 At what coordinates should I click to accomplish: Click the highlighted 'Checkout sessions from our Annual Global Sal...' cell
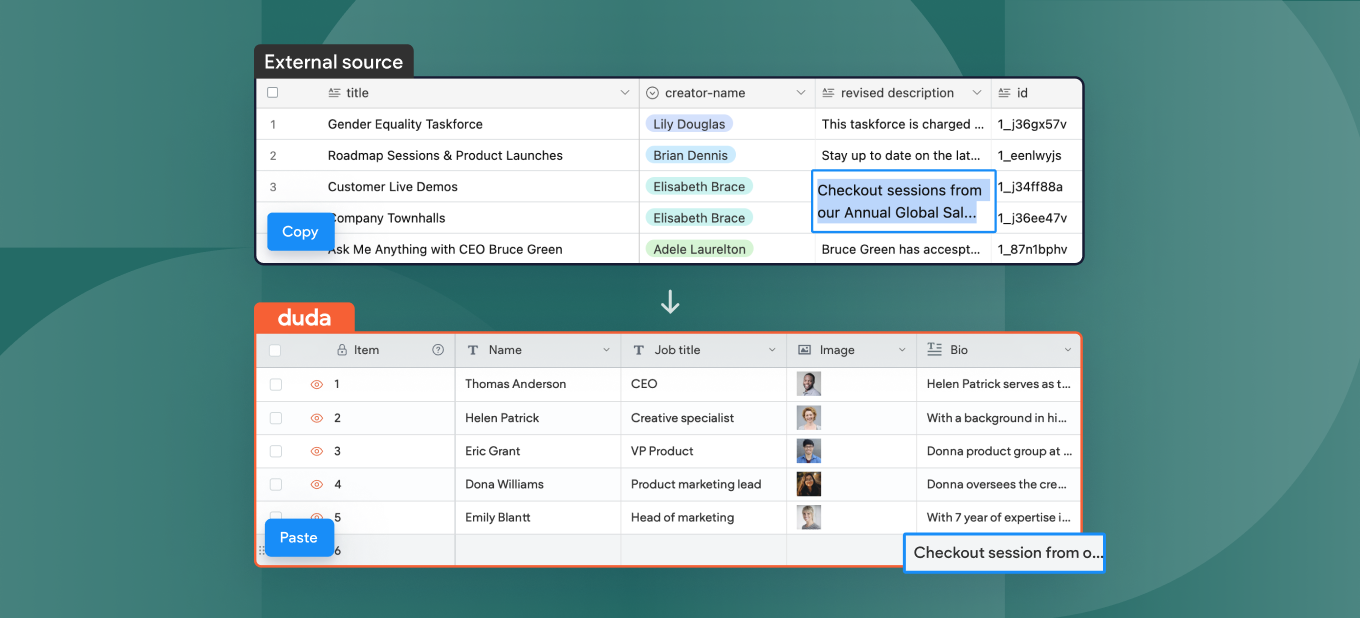click(x=904, y=201)
